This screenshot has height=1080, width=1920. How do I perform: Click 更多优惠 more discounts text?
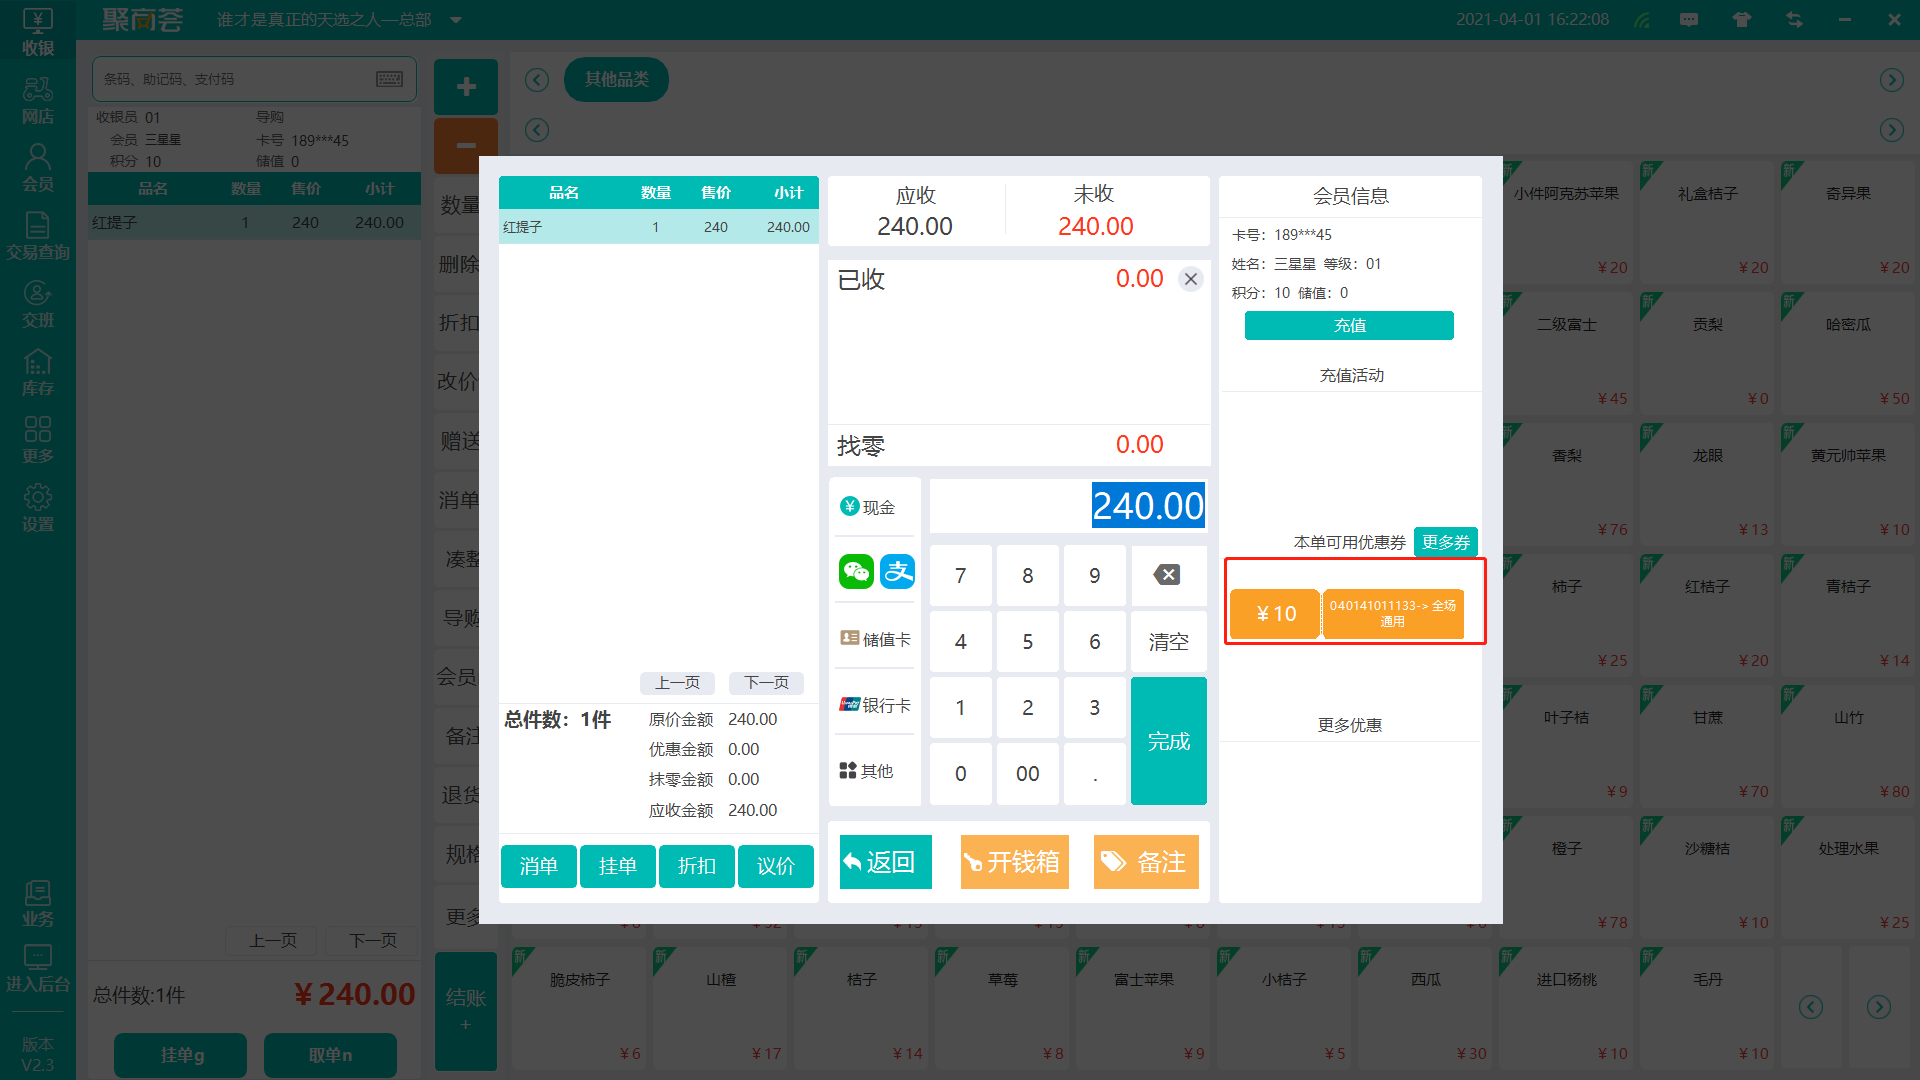click(1349, 725)
